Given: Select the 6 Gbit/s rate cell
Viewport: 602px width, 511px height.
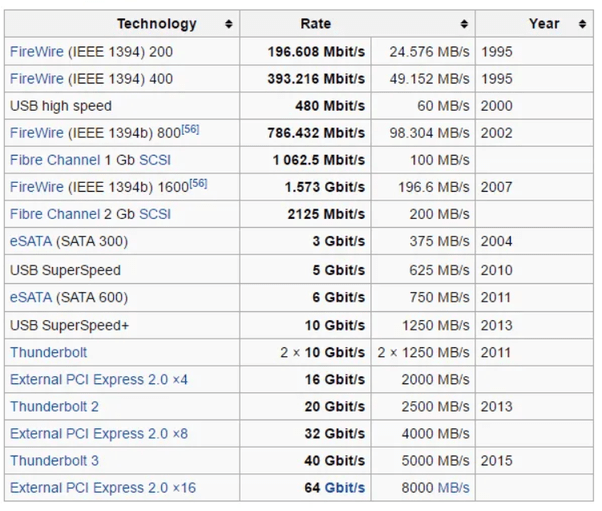Looking at the screenshot, I should click(306, 298).
